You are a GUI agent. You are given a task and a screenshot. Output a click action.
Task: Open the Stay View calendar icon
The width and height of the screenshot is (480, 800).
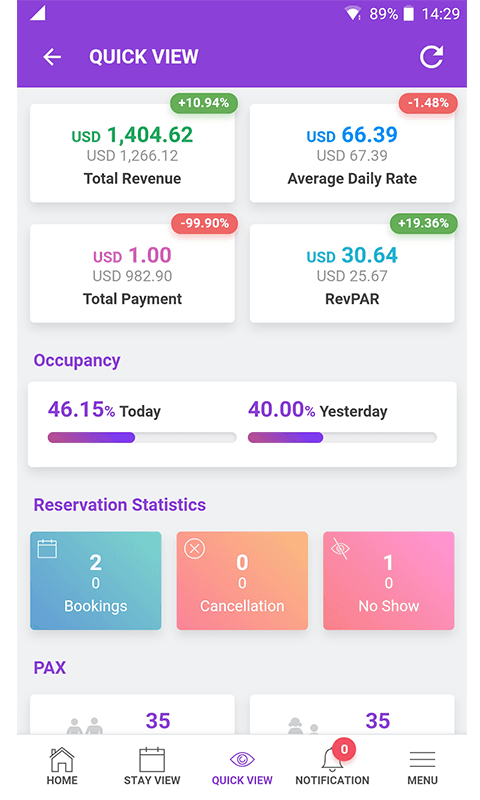(x=152, y=759)
